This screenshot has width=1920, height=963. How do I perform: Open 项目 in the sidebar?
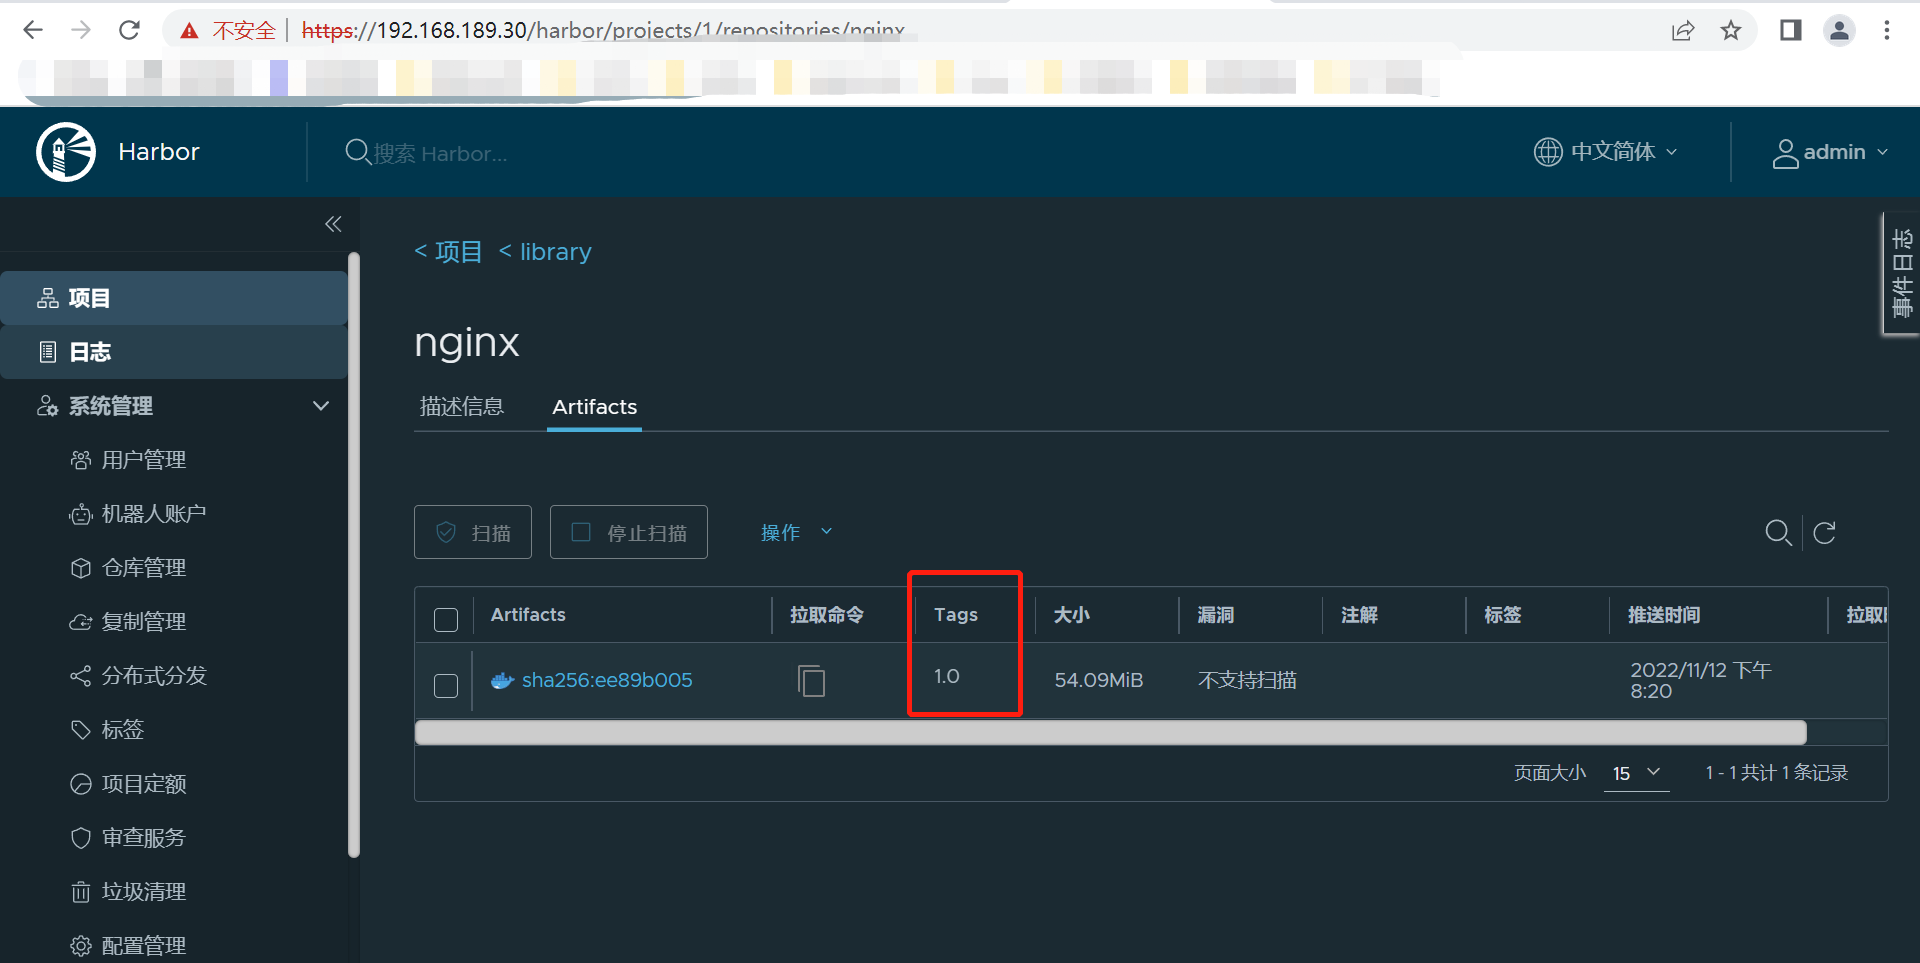click(174, 298)
